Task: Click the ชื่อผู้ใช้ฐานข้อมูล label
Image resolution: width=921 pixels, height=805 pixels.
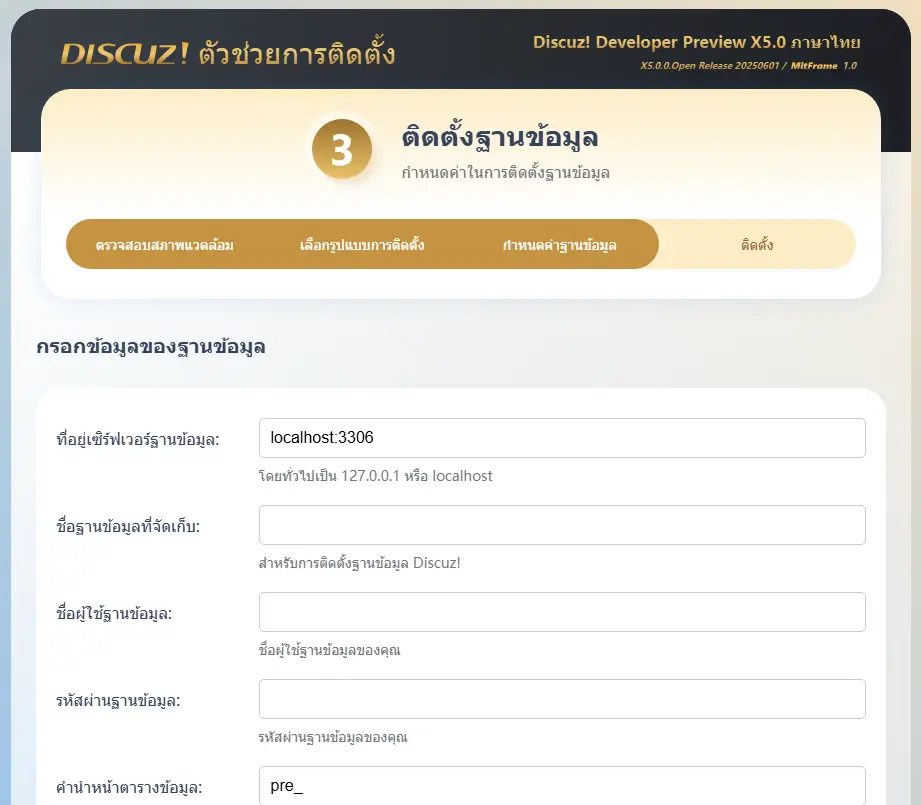Action: tap(114, 613)
